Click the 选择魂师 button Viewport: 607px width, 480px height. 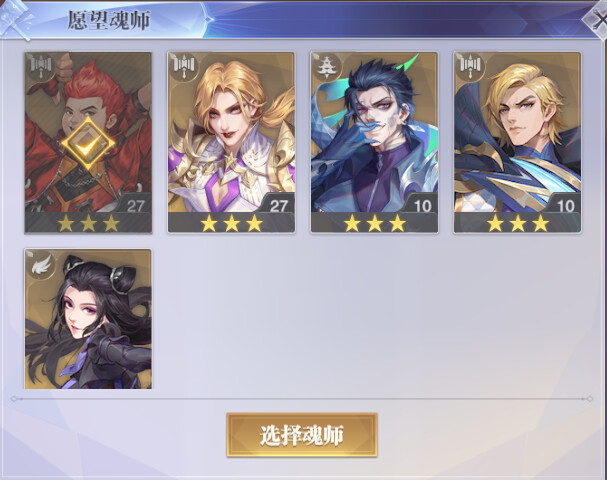click(x=302, y=435)
